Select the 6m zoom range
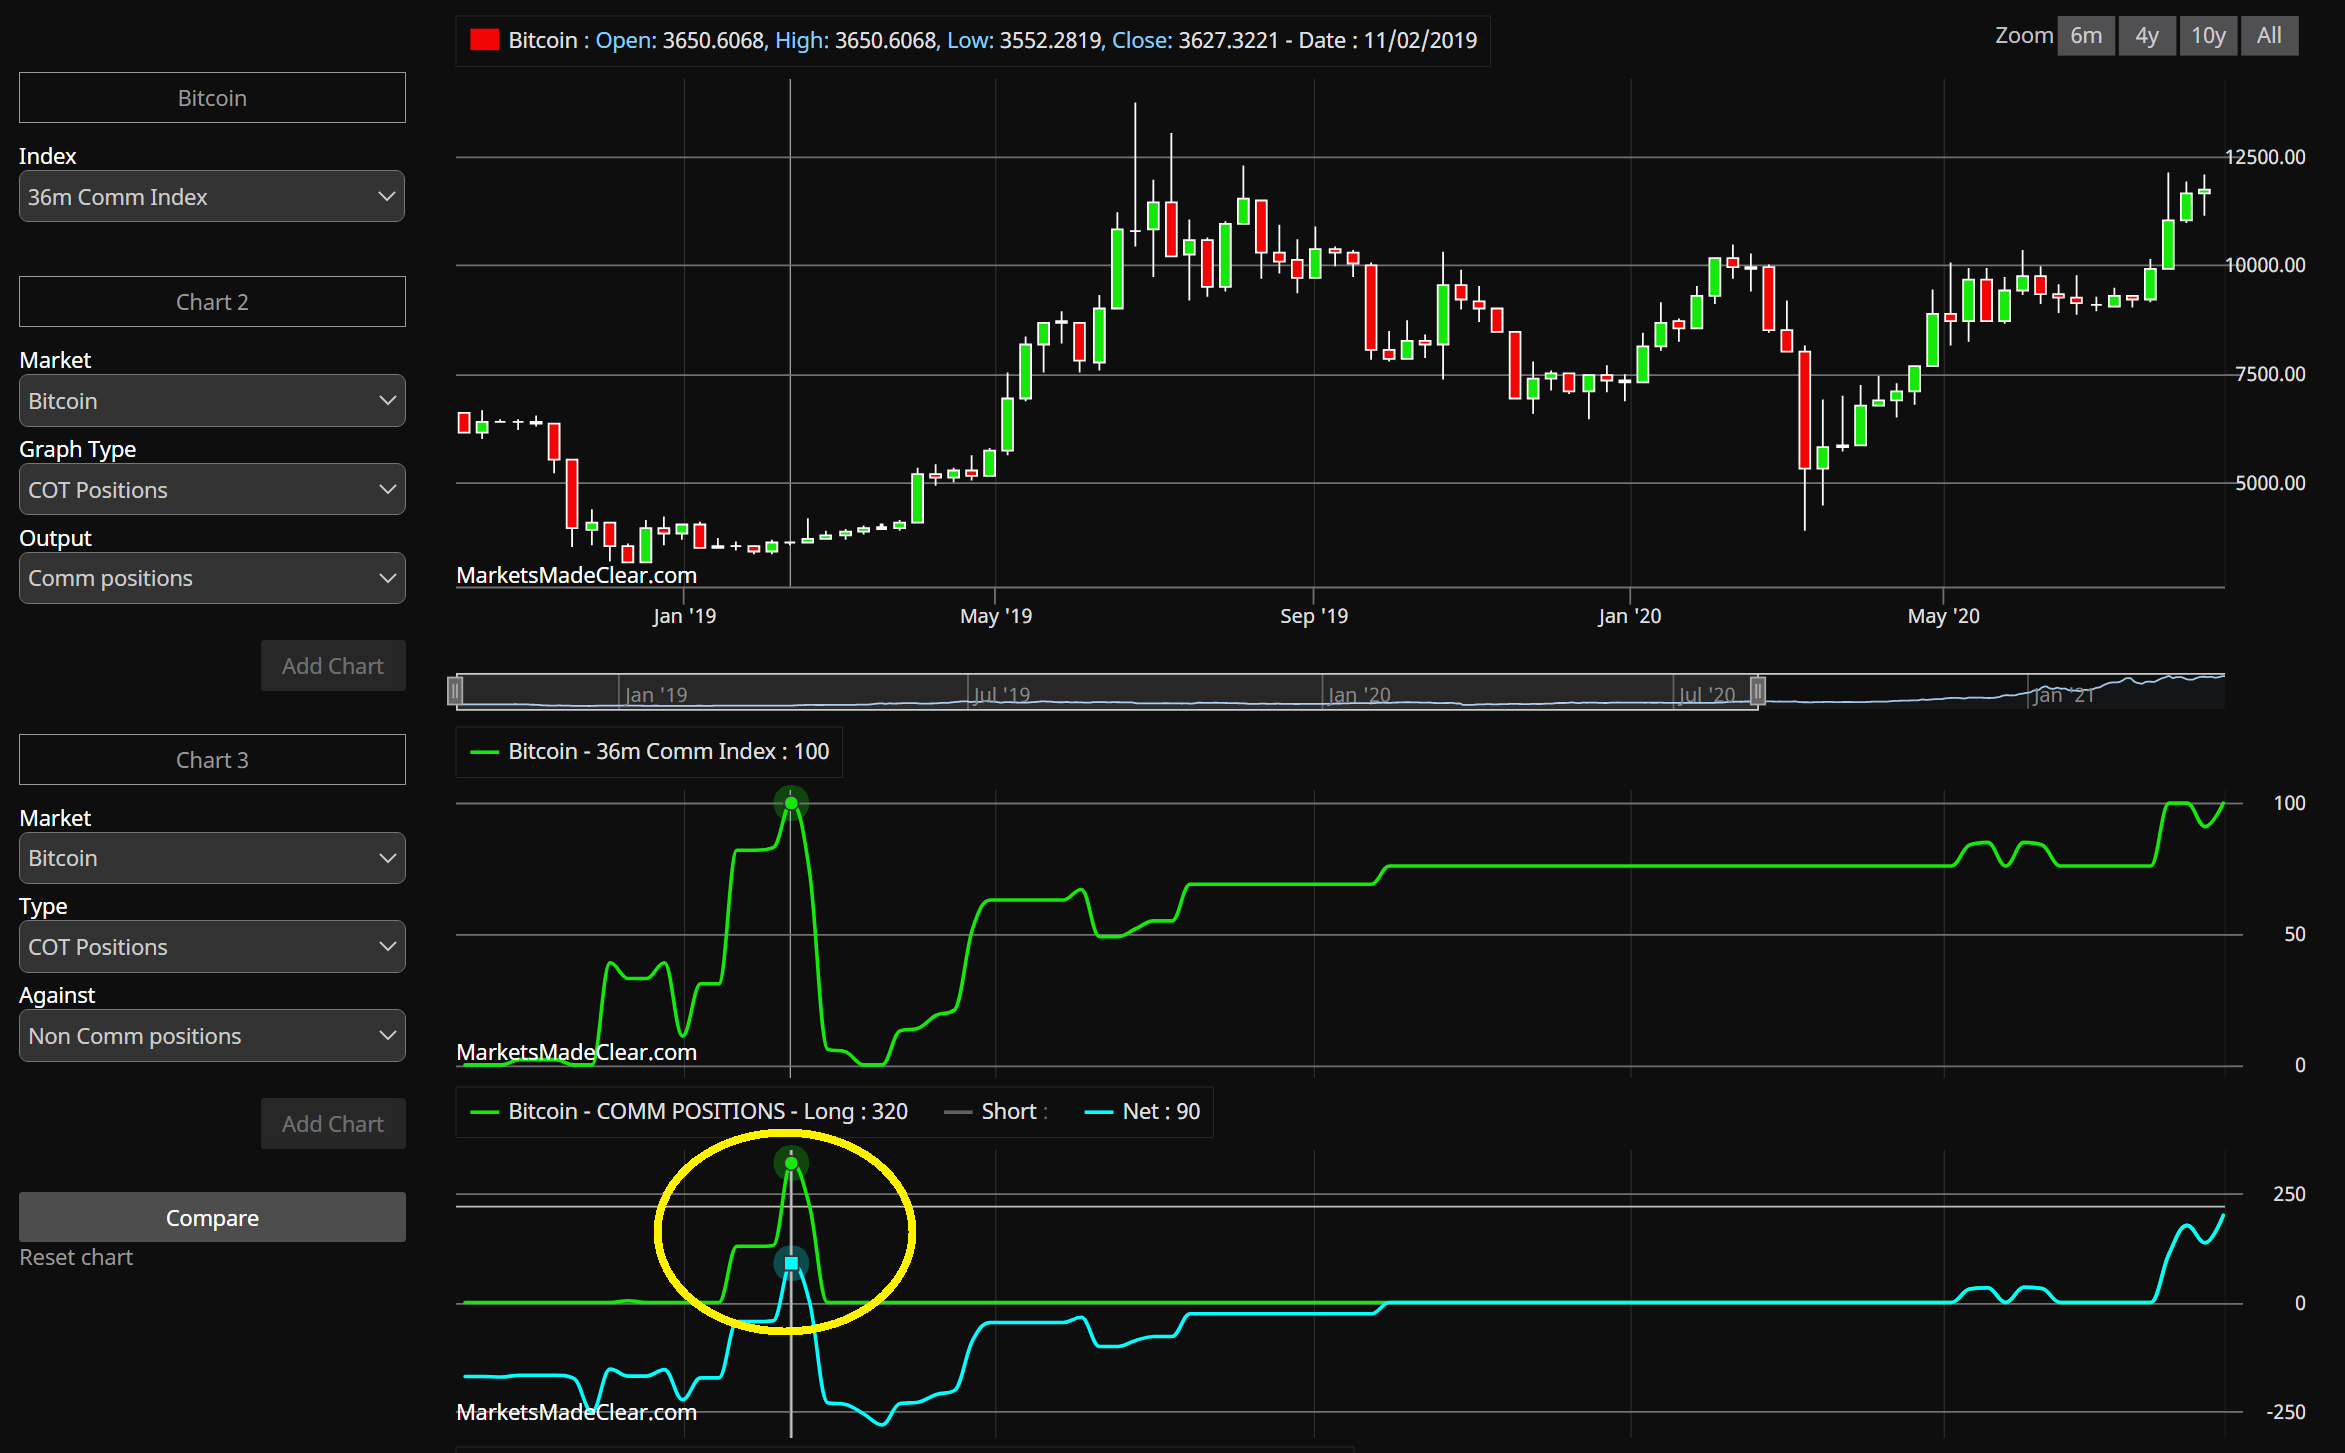 click(x=2086, y=36)
